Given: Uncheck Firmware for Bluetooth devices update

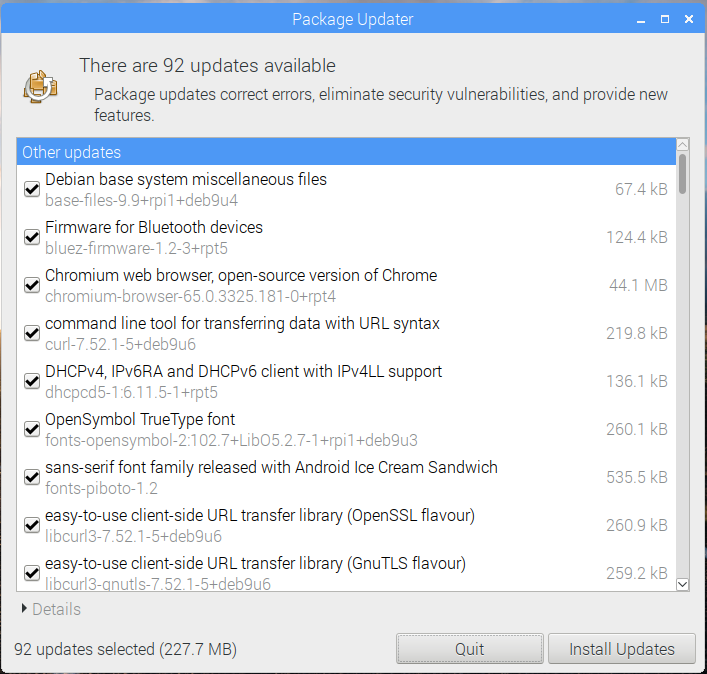Looking at the screenshot, I should coord(32,237).
